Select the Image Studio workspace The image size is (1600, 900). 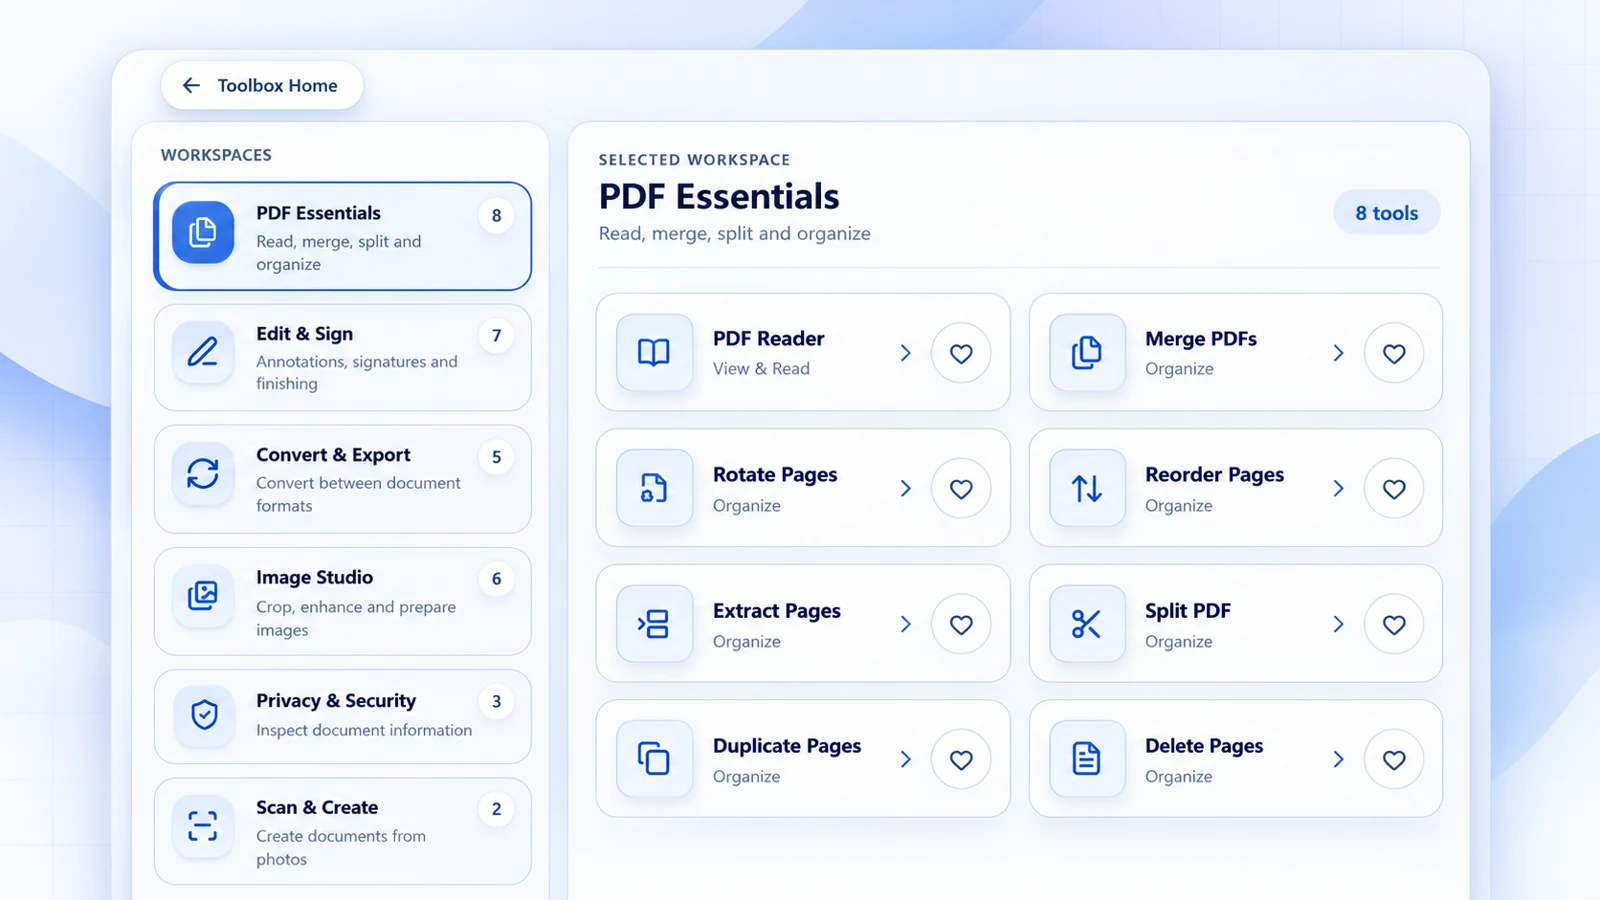pyautogui.click(x=343, y=601)
